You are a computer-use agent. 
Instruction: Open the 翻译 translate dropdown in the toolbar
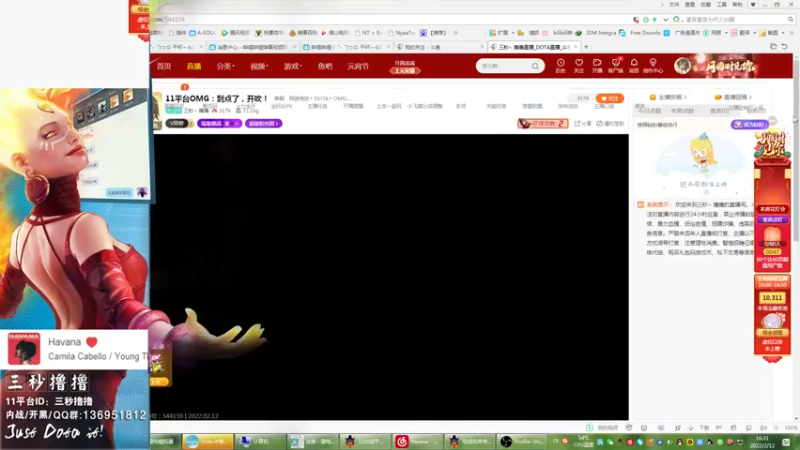pyautogui.click(x=741, y=33)
